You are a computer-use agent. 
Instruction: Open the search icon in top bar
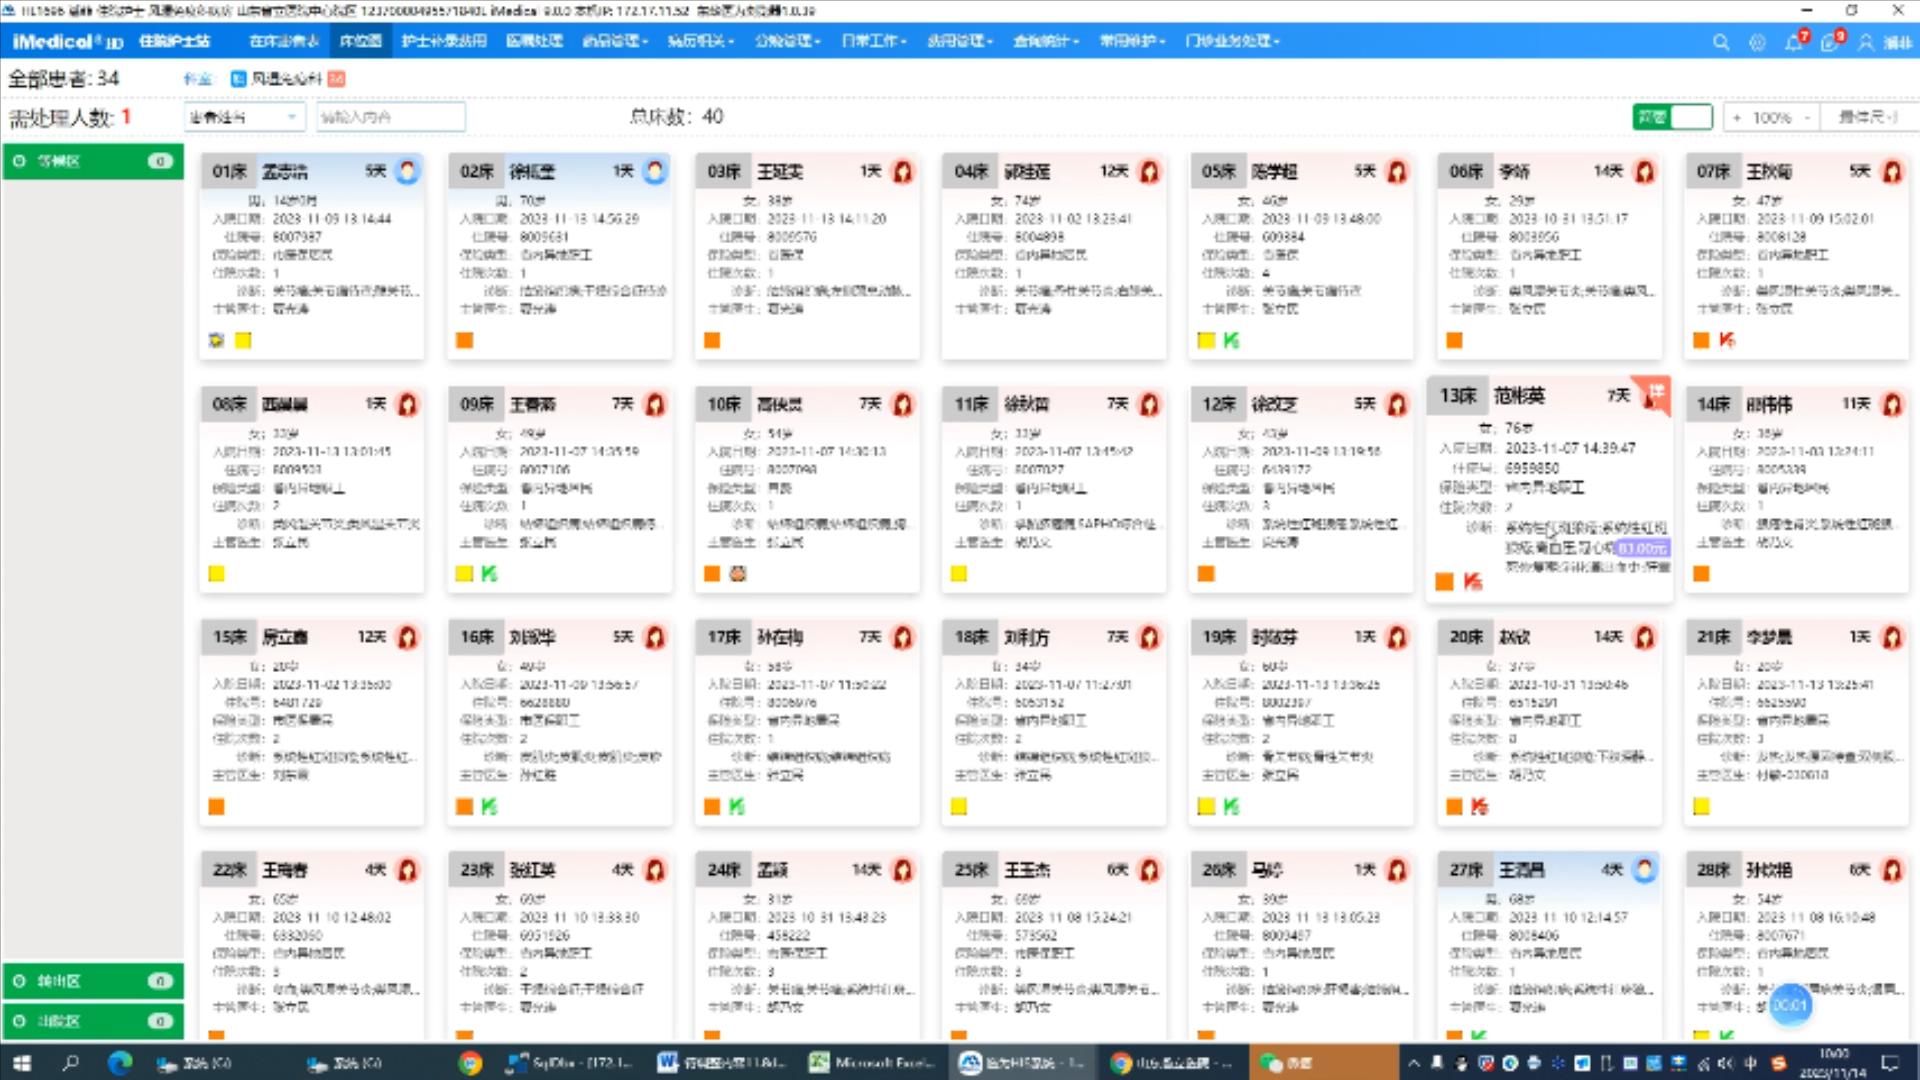point(1720,42)
